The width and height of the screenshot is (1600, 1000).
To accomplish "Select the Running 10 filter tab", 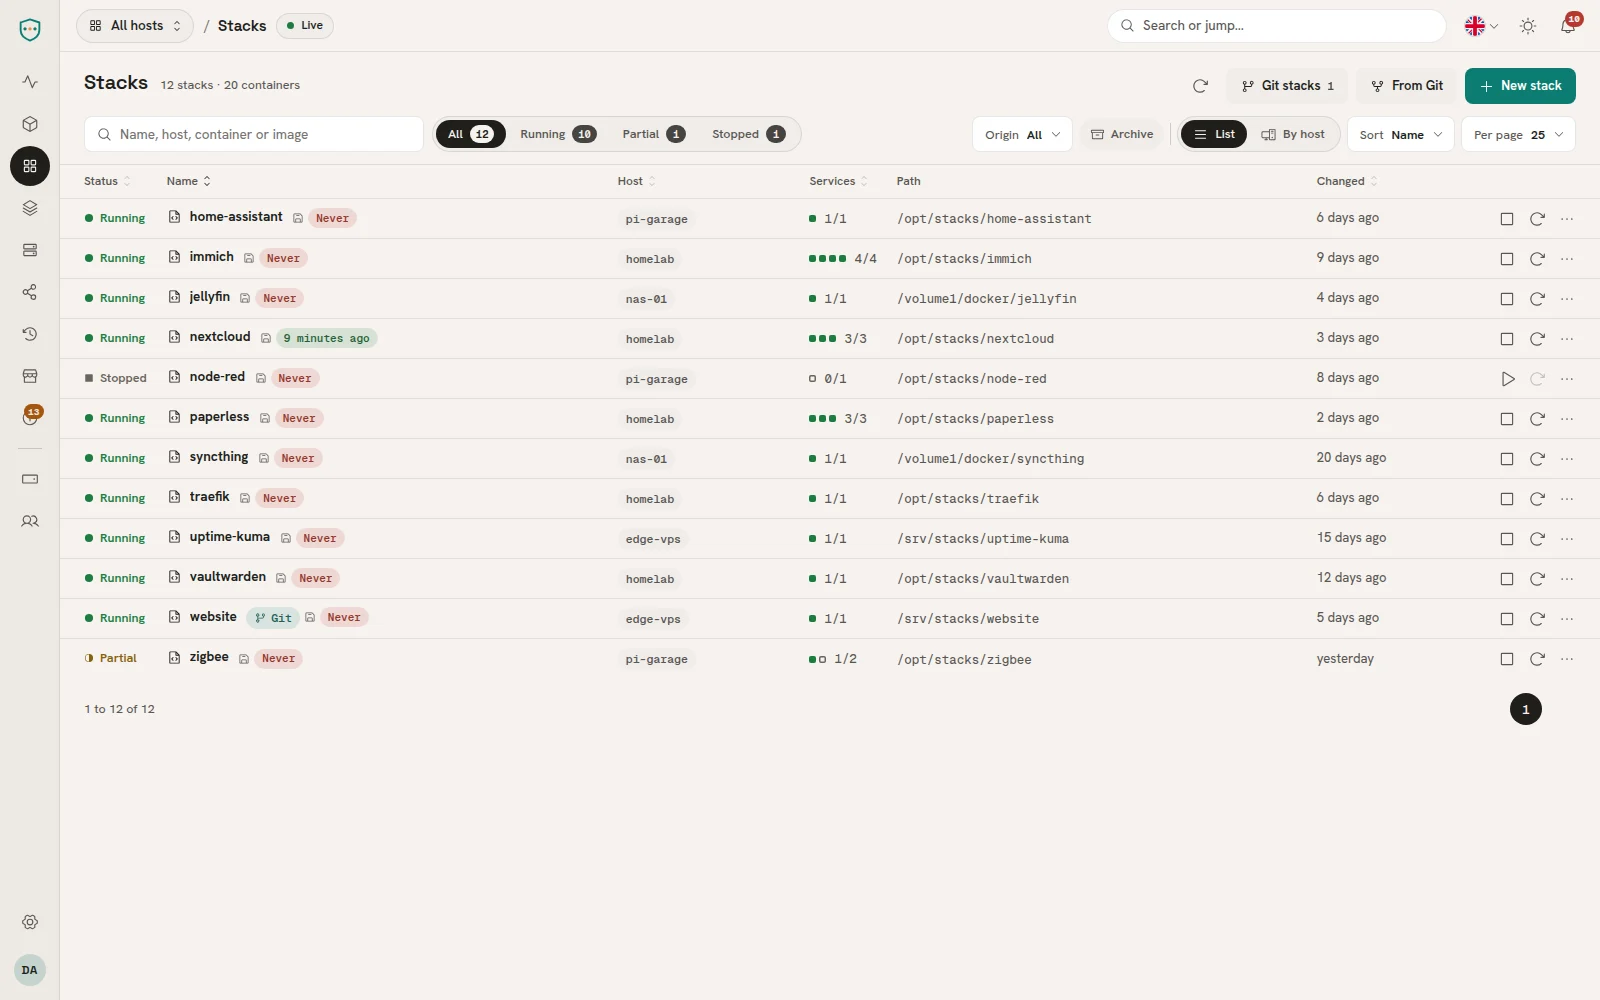I will [558, 134].
